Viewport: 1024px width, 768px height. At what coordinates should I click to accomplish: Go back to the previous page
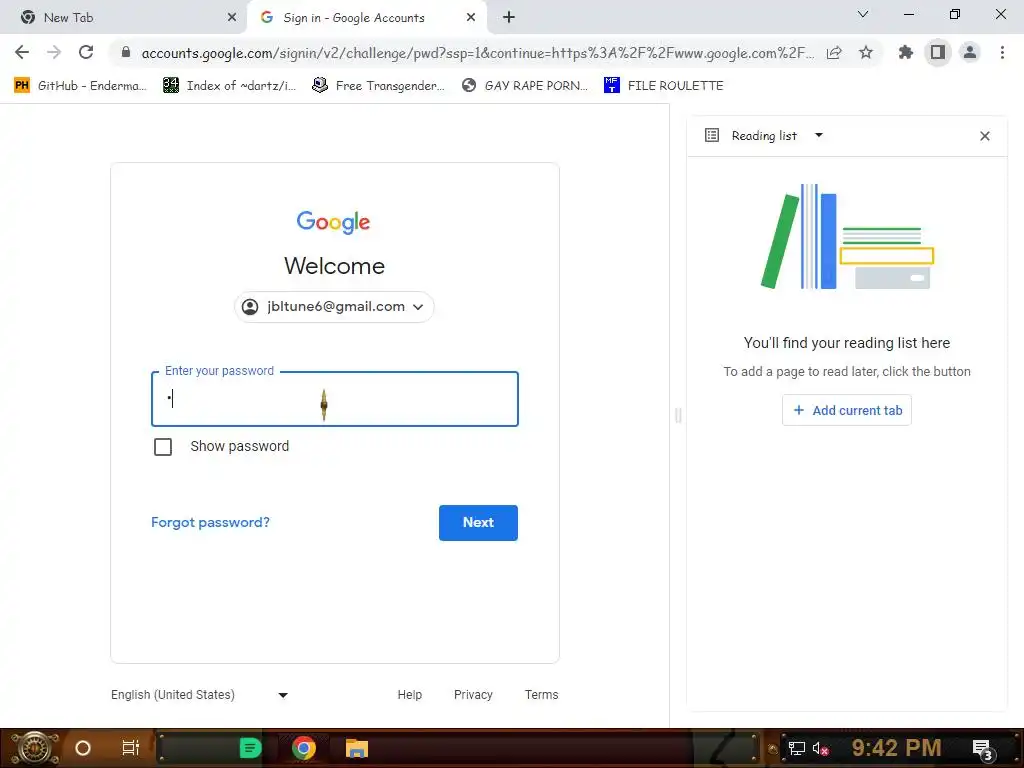click(22, 52)
